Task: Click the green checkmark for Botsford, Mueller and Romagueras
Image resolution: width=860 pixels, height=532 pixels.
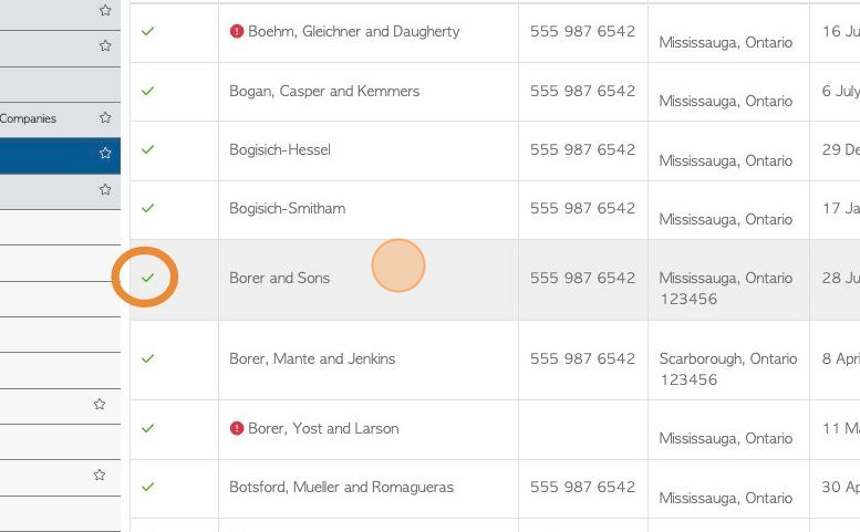Action: [x=148, y=486]
